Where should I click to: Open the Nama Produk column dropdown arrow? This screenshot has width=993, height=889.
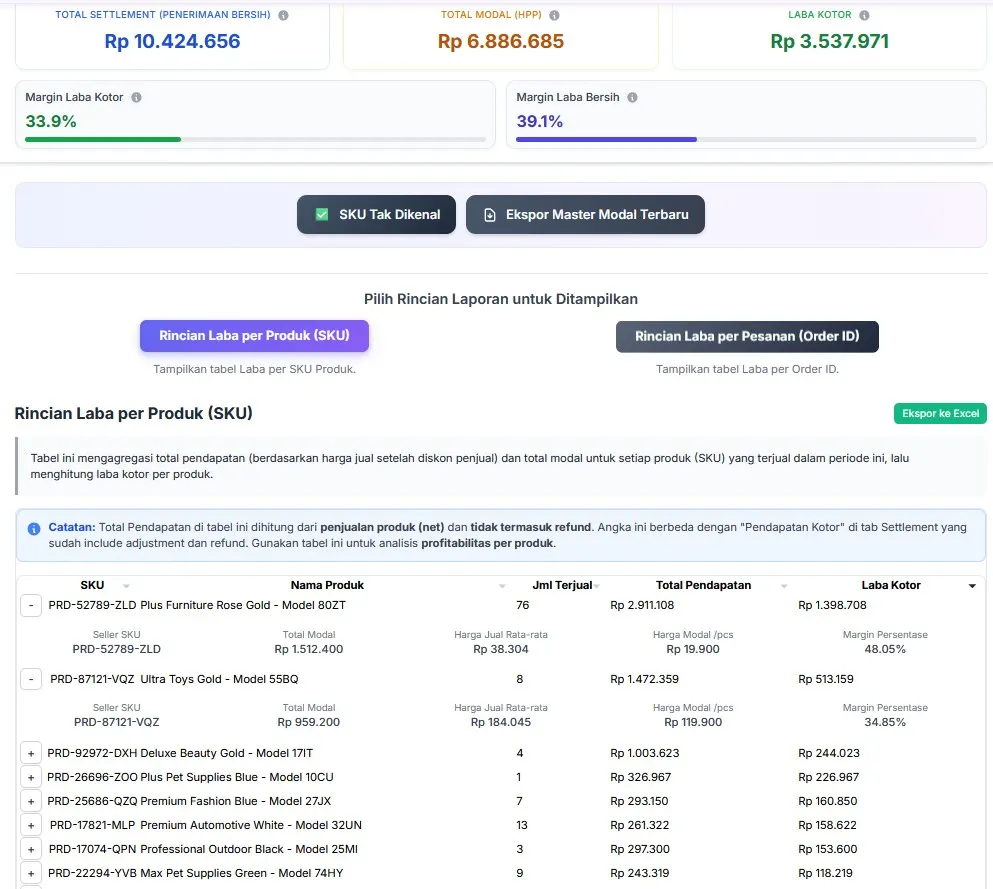tap(502, 586)
